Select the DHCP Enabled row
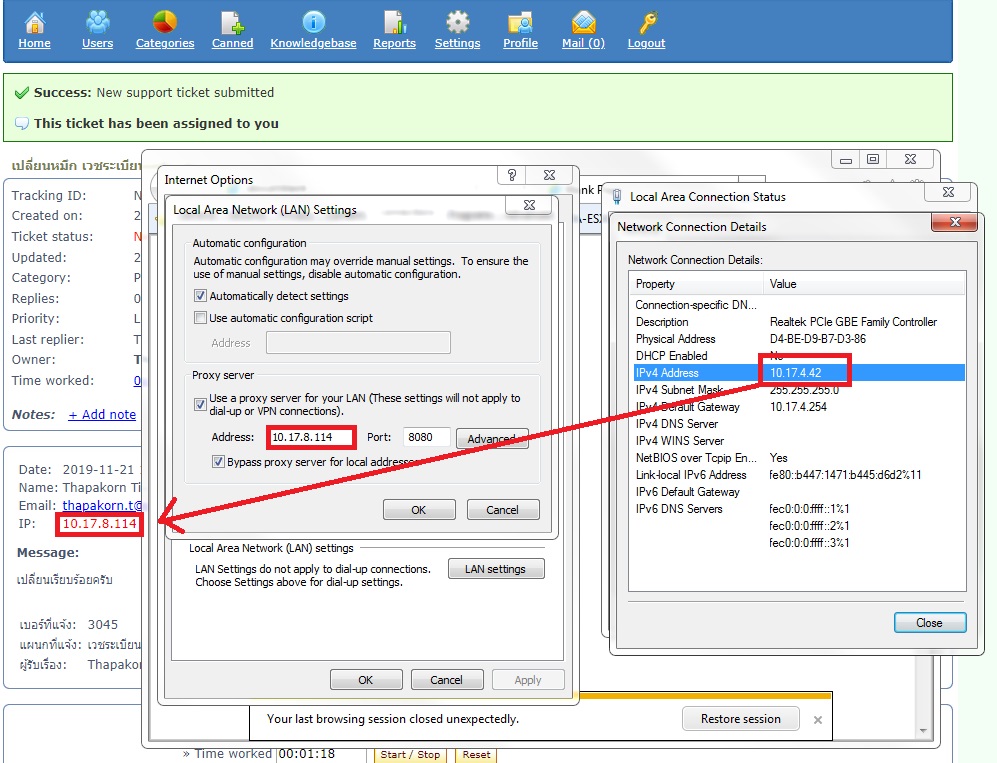The image size is (997, 763). point(798,356)
